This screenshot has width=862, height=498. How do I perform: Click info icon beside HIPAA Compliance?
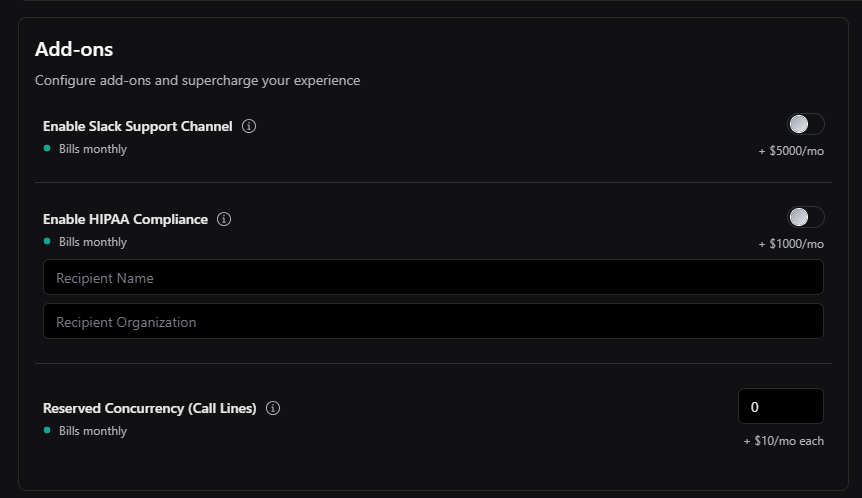click(x=224, y=220)
